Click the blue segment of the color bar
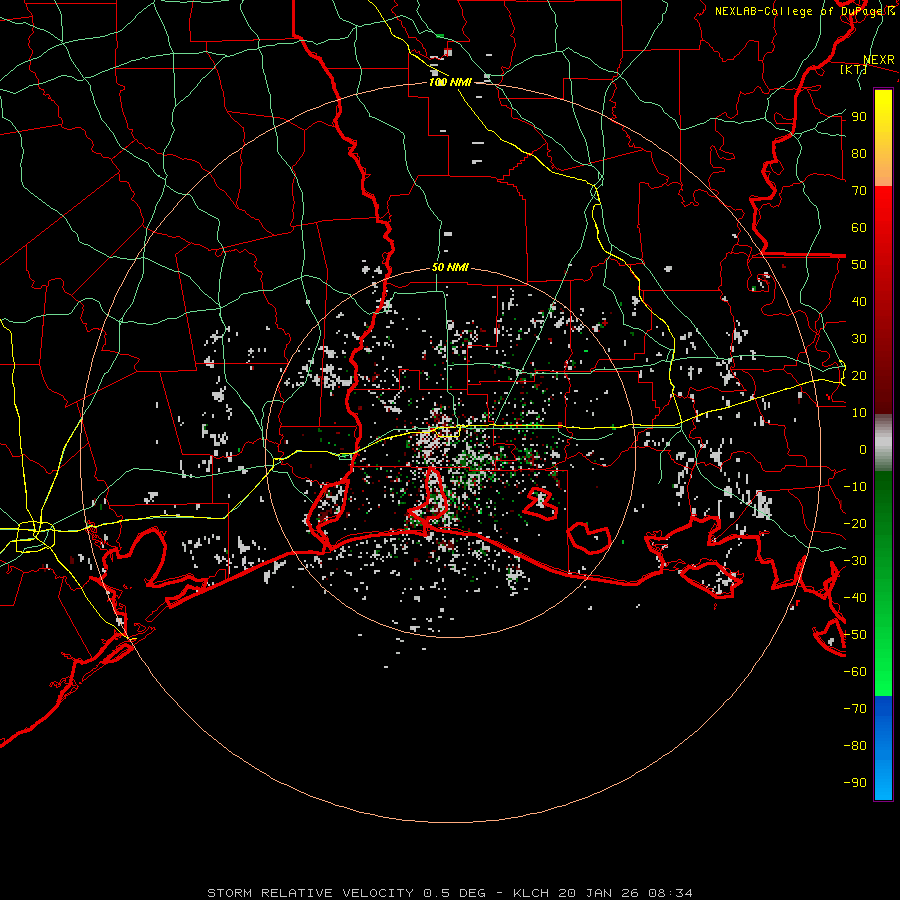The image size is (900, 900). point(883,748)
